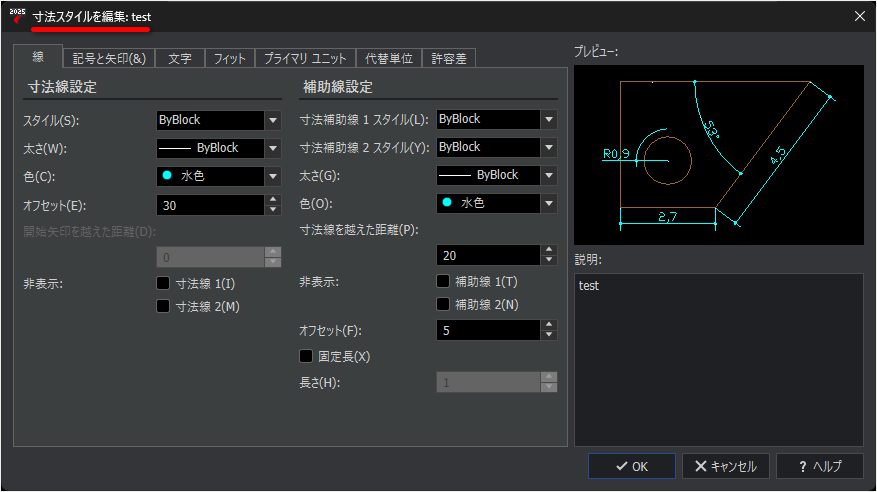Increase 寸法線を越えた距離(P) with up arrow
This screenshot has height=492, width=877.
coord(549,250)
